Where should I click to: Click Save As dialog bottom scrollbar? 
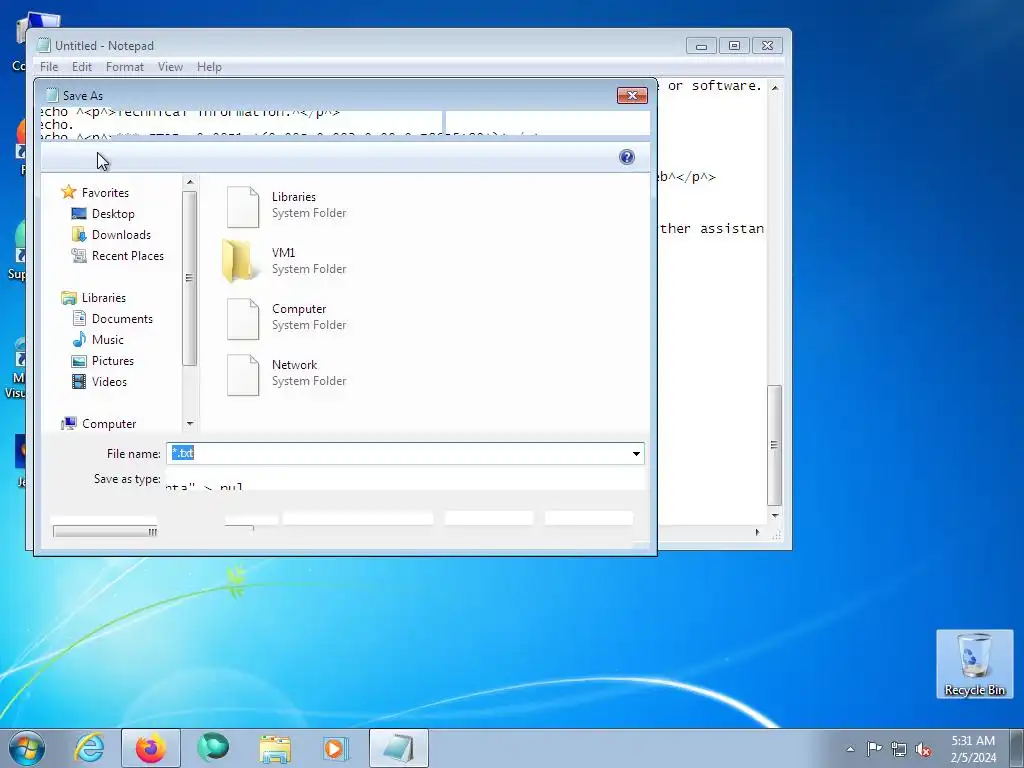point(104,532)
